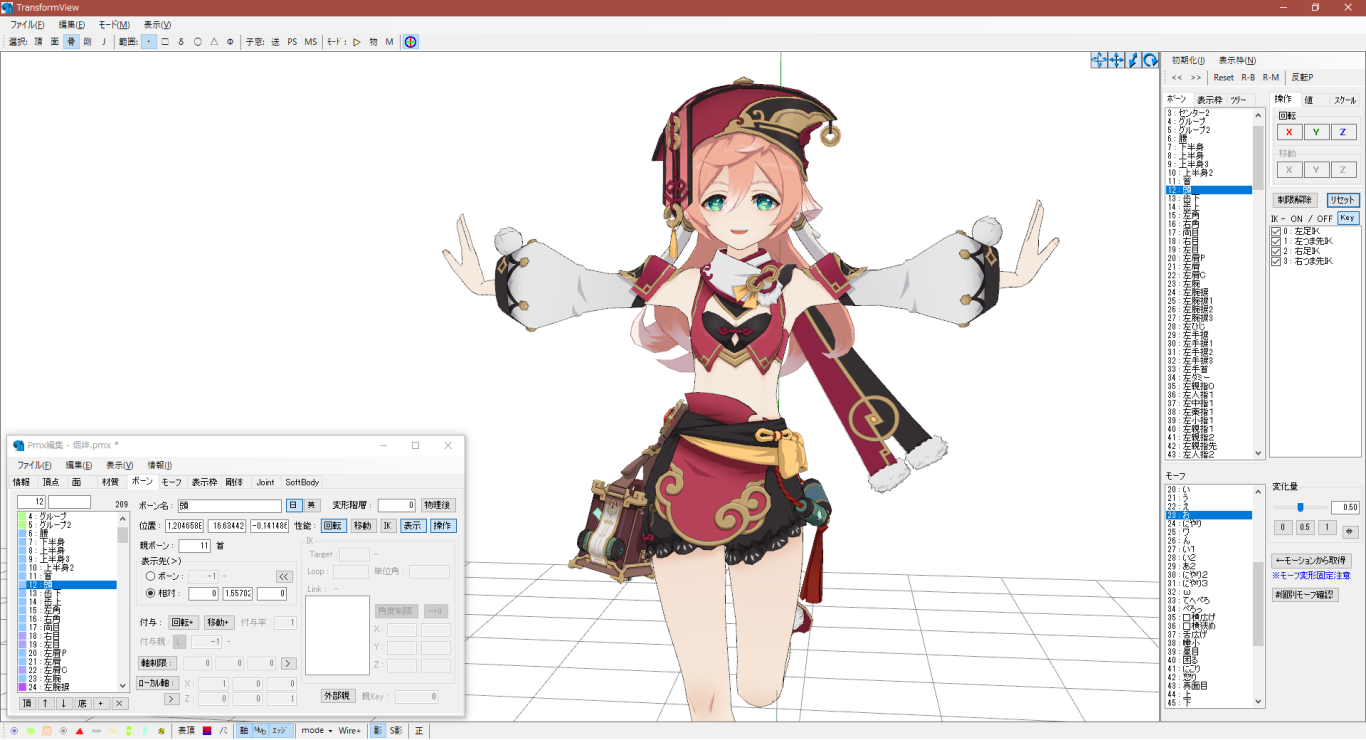Toggle the S影 self-shadow button
The image size is (1366, 740).
coord(395,731)
